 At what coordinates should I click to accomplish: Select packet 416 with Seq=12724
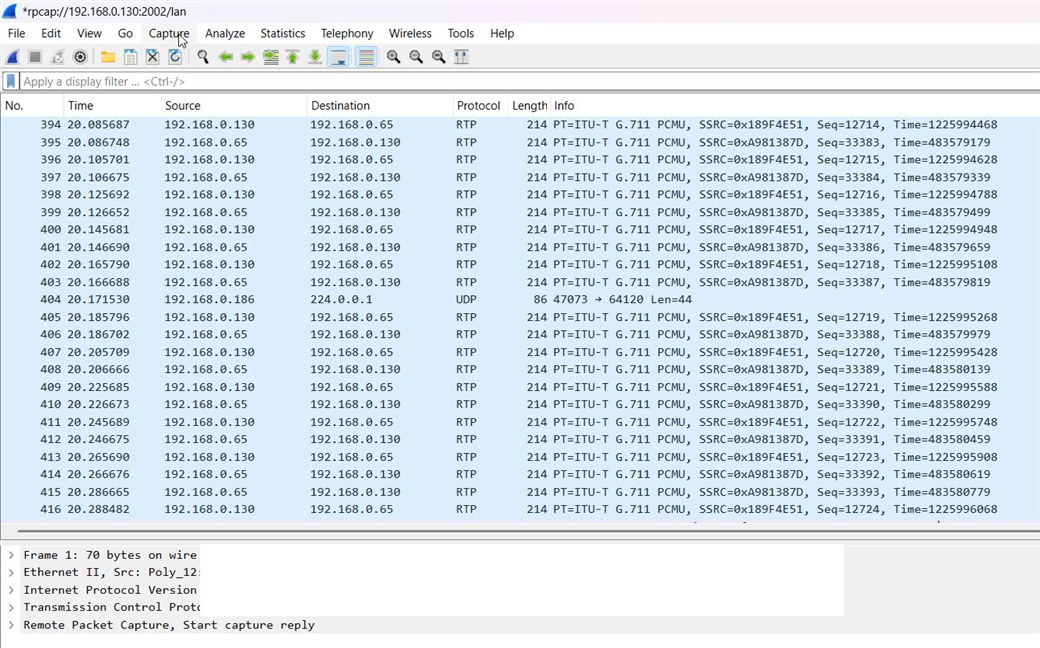point(520,509)
